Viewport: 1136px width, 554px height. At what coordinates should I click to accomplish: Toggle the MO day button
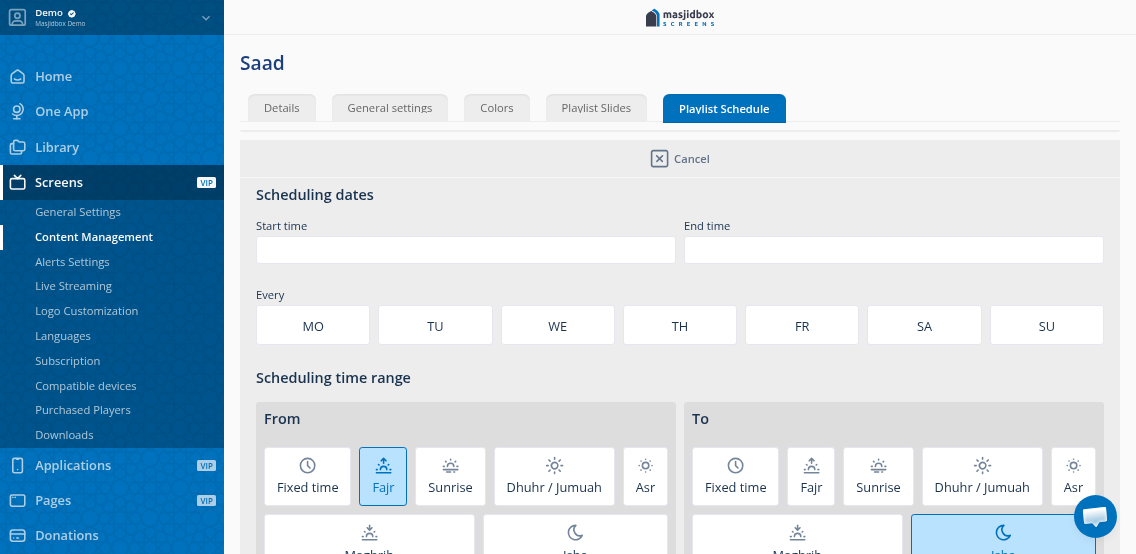click(x=313, y=325)
